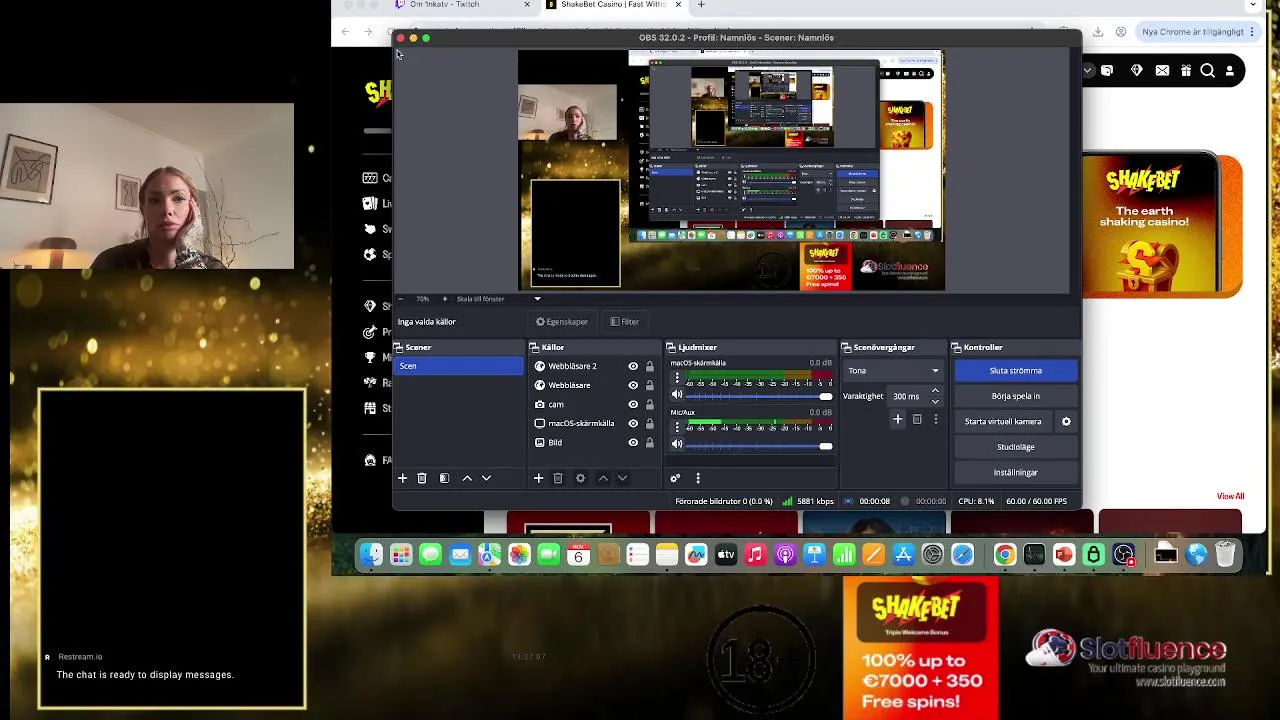Open macOS-skärmkälla audio track options menu

coord(677,379)
